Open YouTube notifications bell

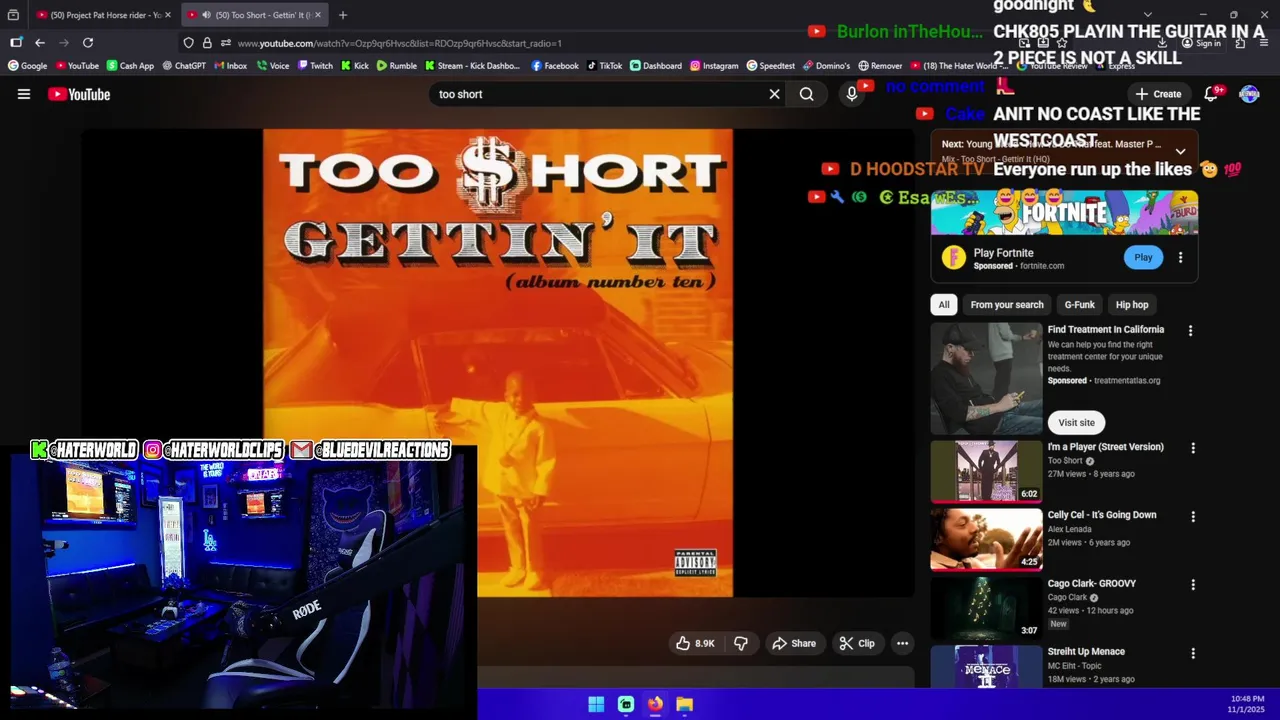pyautogui.click(x=1211, y=94)
